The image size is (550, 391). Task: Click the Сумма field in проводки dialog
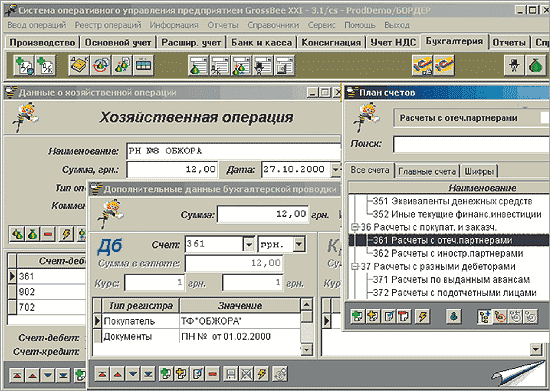(263, 214)
